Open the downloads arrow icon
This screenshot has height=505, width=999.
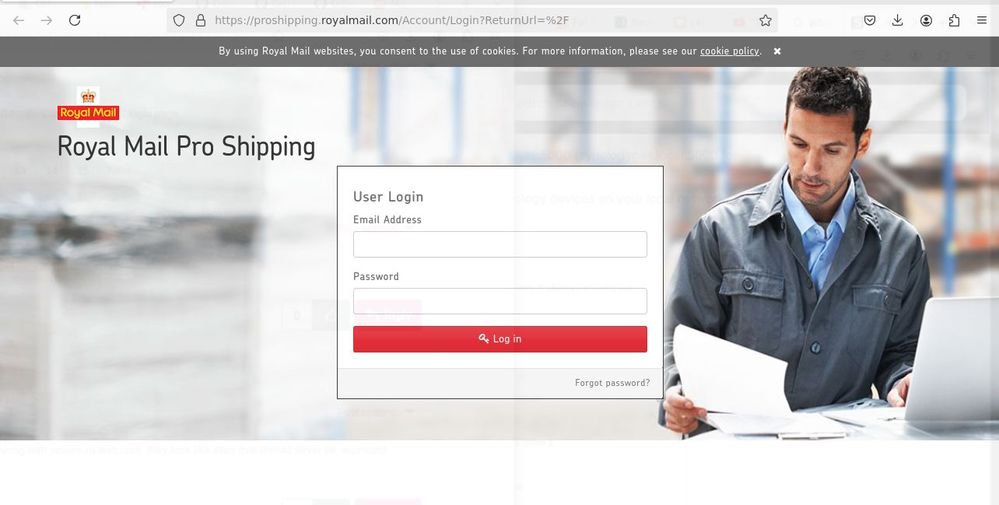898,20
